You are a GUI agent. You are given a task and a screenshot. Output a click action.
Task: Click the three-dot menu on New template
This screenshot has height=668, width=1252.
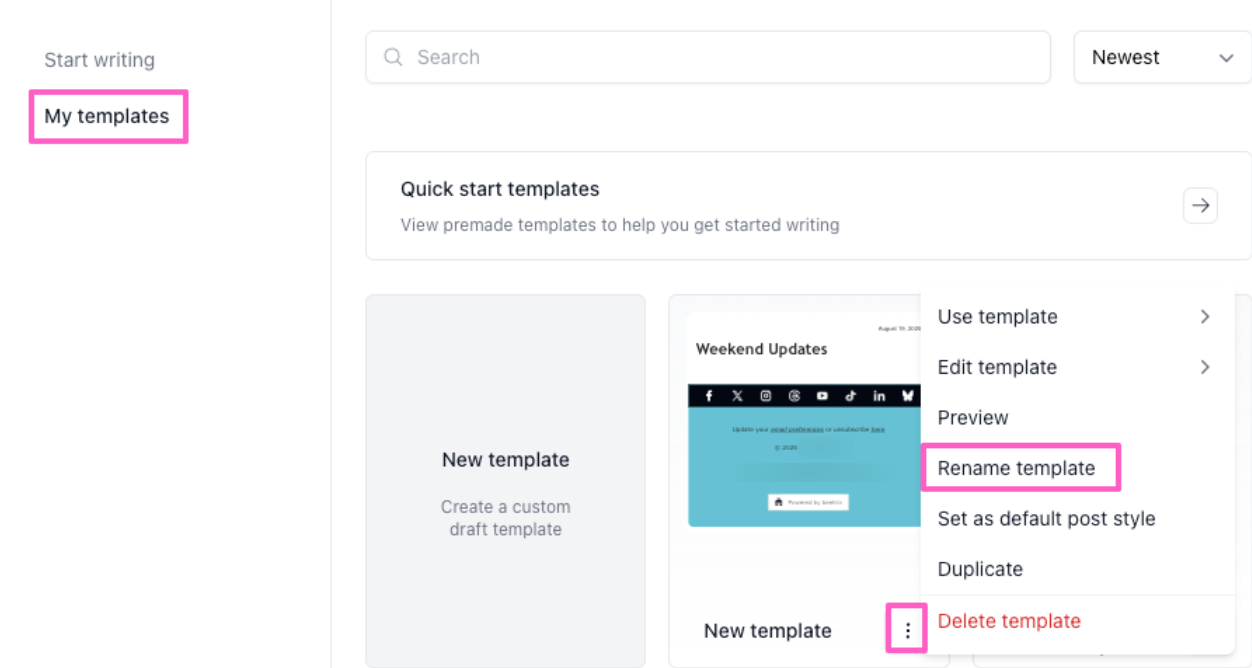point(907,630)
